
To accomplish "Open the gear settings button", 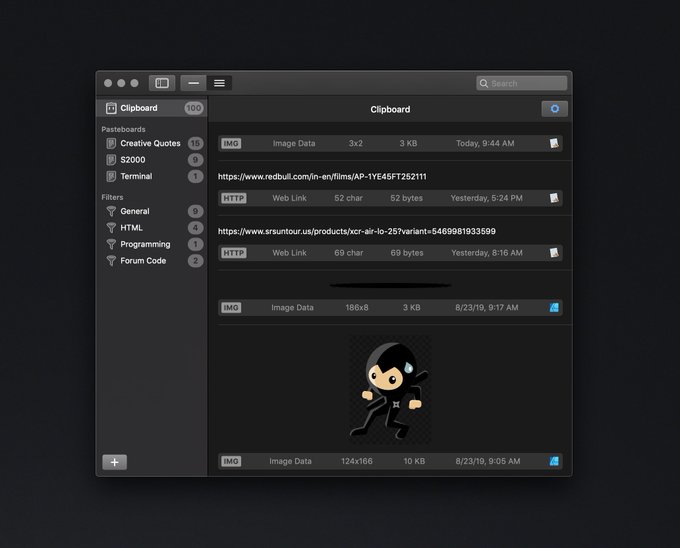I will [x=555, y=109].
